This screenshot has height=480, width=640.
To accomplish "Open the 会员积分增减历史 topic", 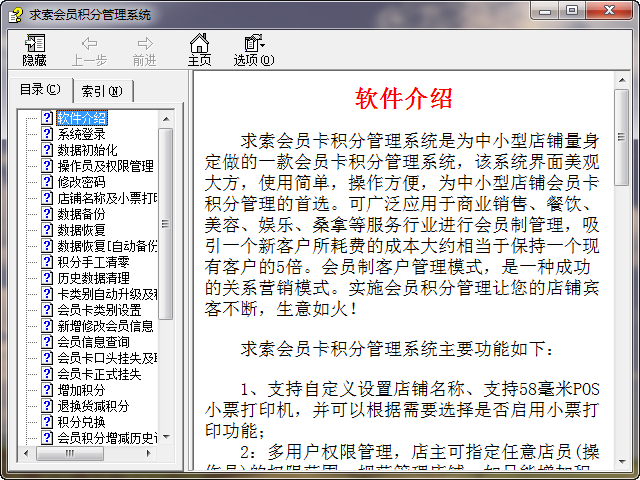I will click(x=107, y=438).
